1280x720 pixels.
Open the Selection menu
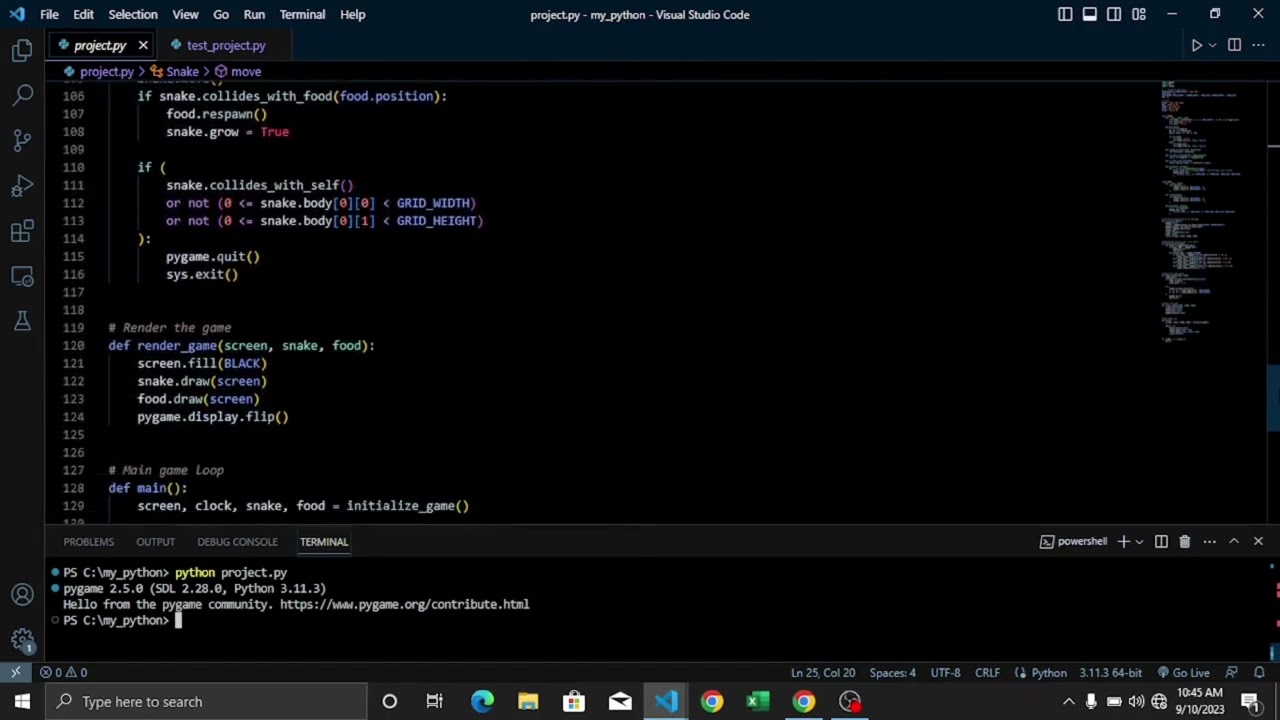(132, 14)
